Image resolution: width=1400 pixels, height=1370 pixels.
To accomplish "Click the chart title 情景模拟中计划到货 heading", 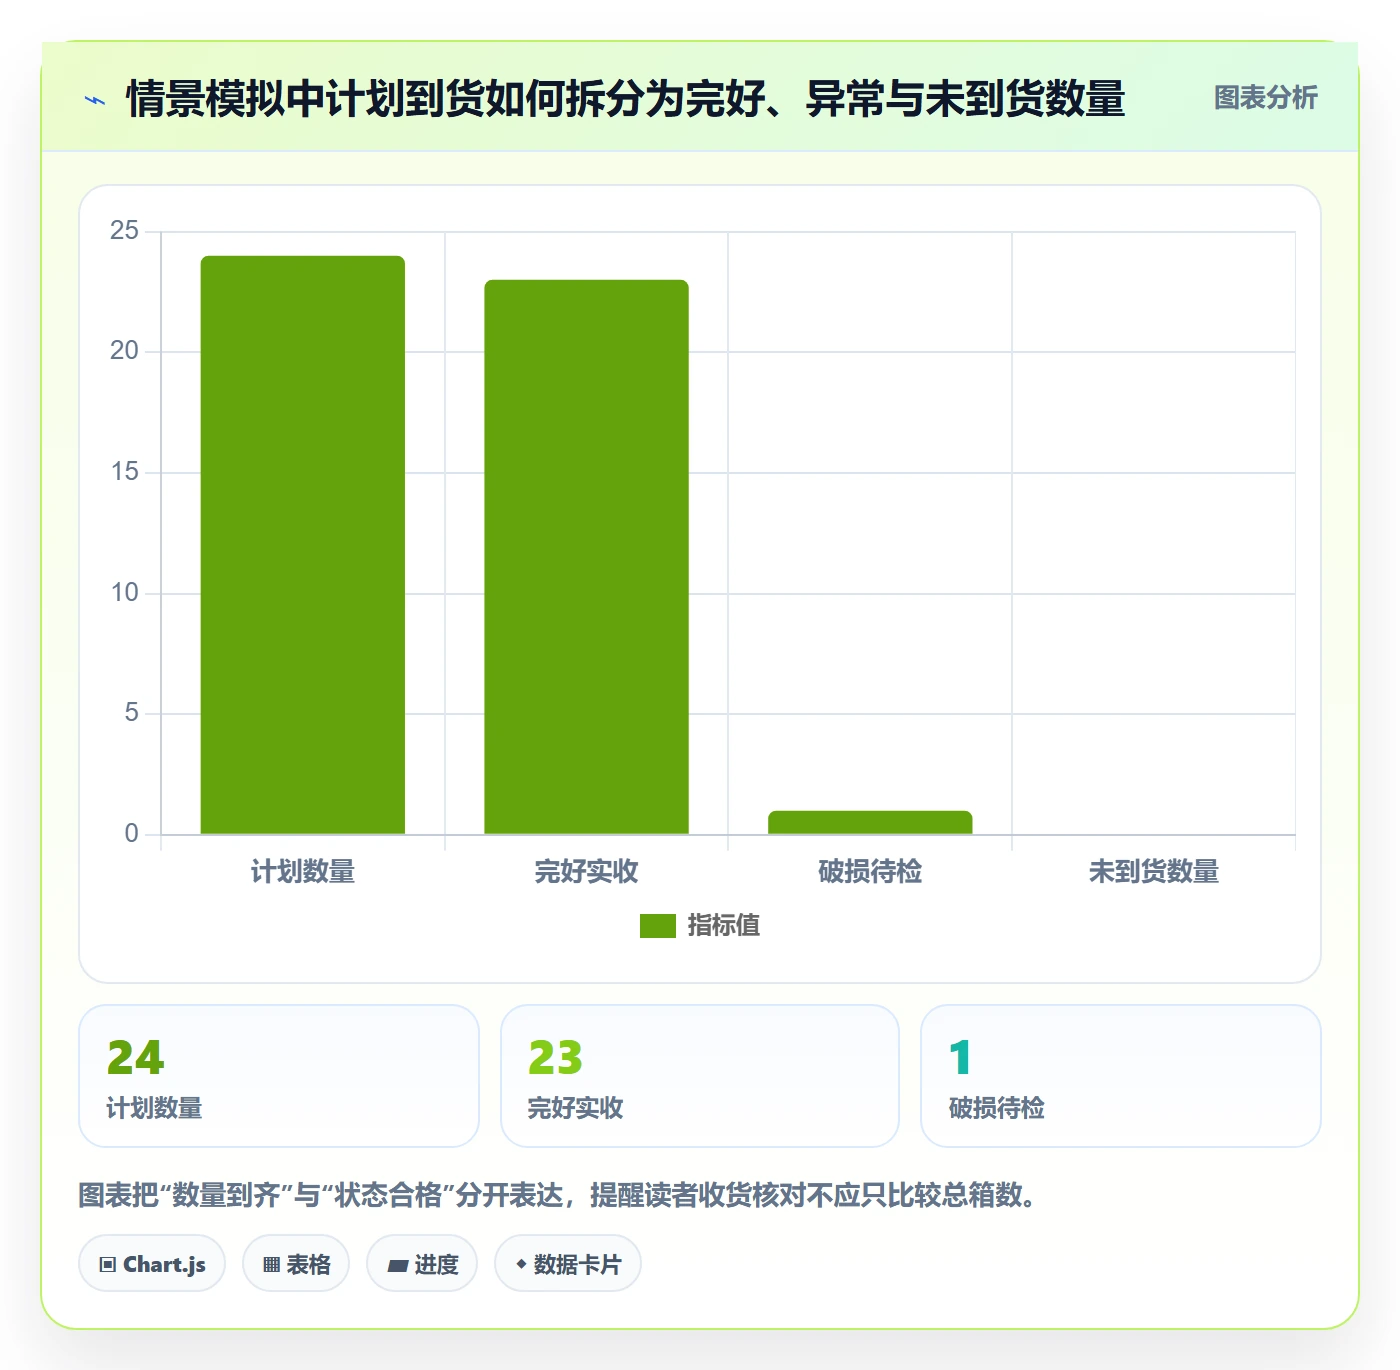I will [625, 98].
